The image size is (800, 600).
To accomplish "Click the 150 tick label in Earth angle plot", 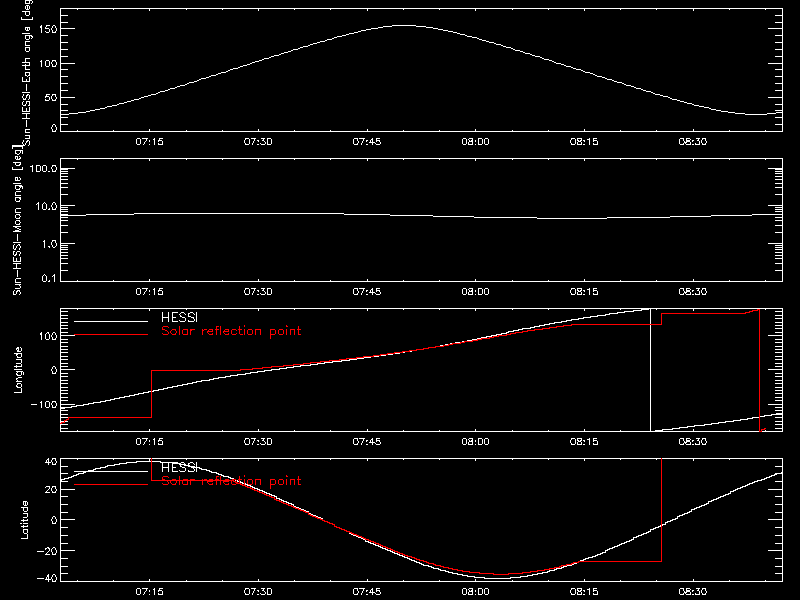I will pos(47,29).
